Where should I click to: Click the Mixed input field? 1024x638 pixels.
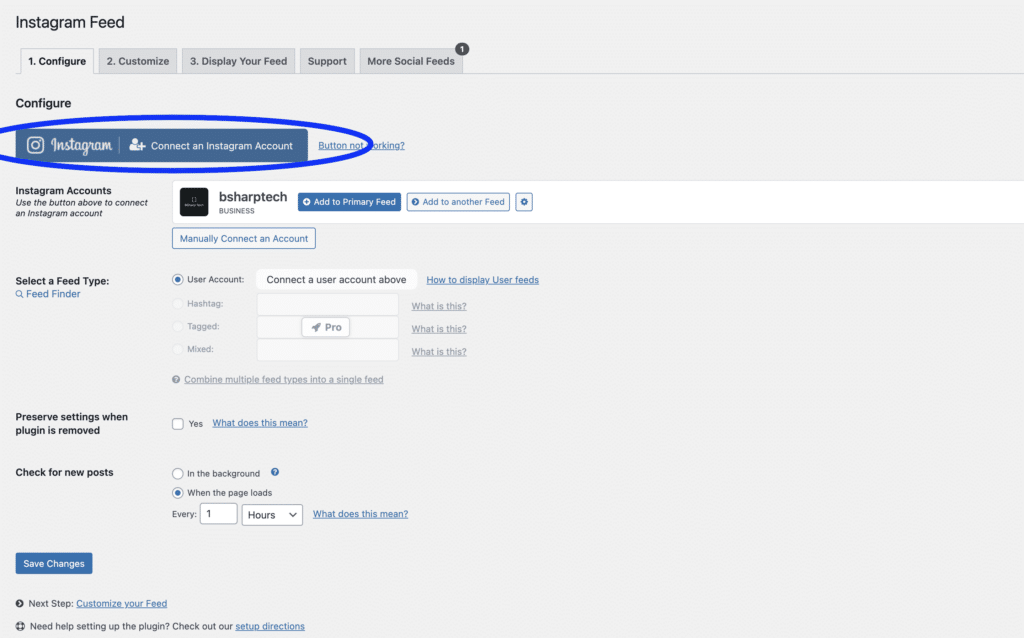click(328, 350)
